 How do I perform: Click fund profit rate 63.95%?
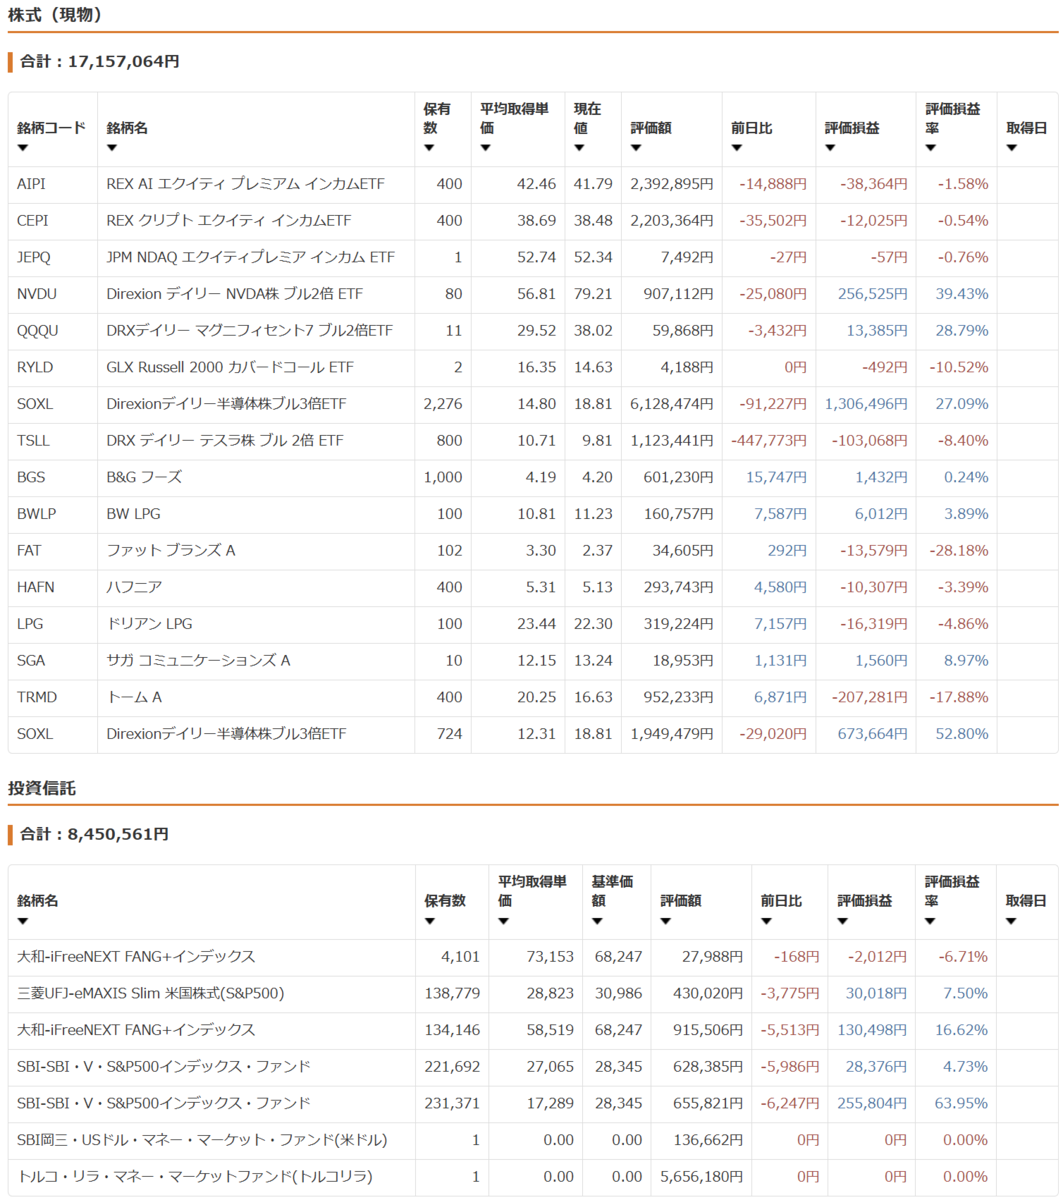(962, 1103)
